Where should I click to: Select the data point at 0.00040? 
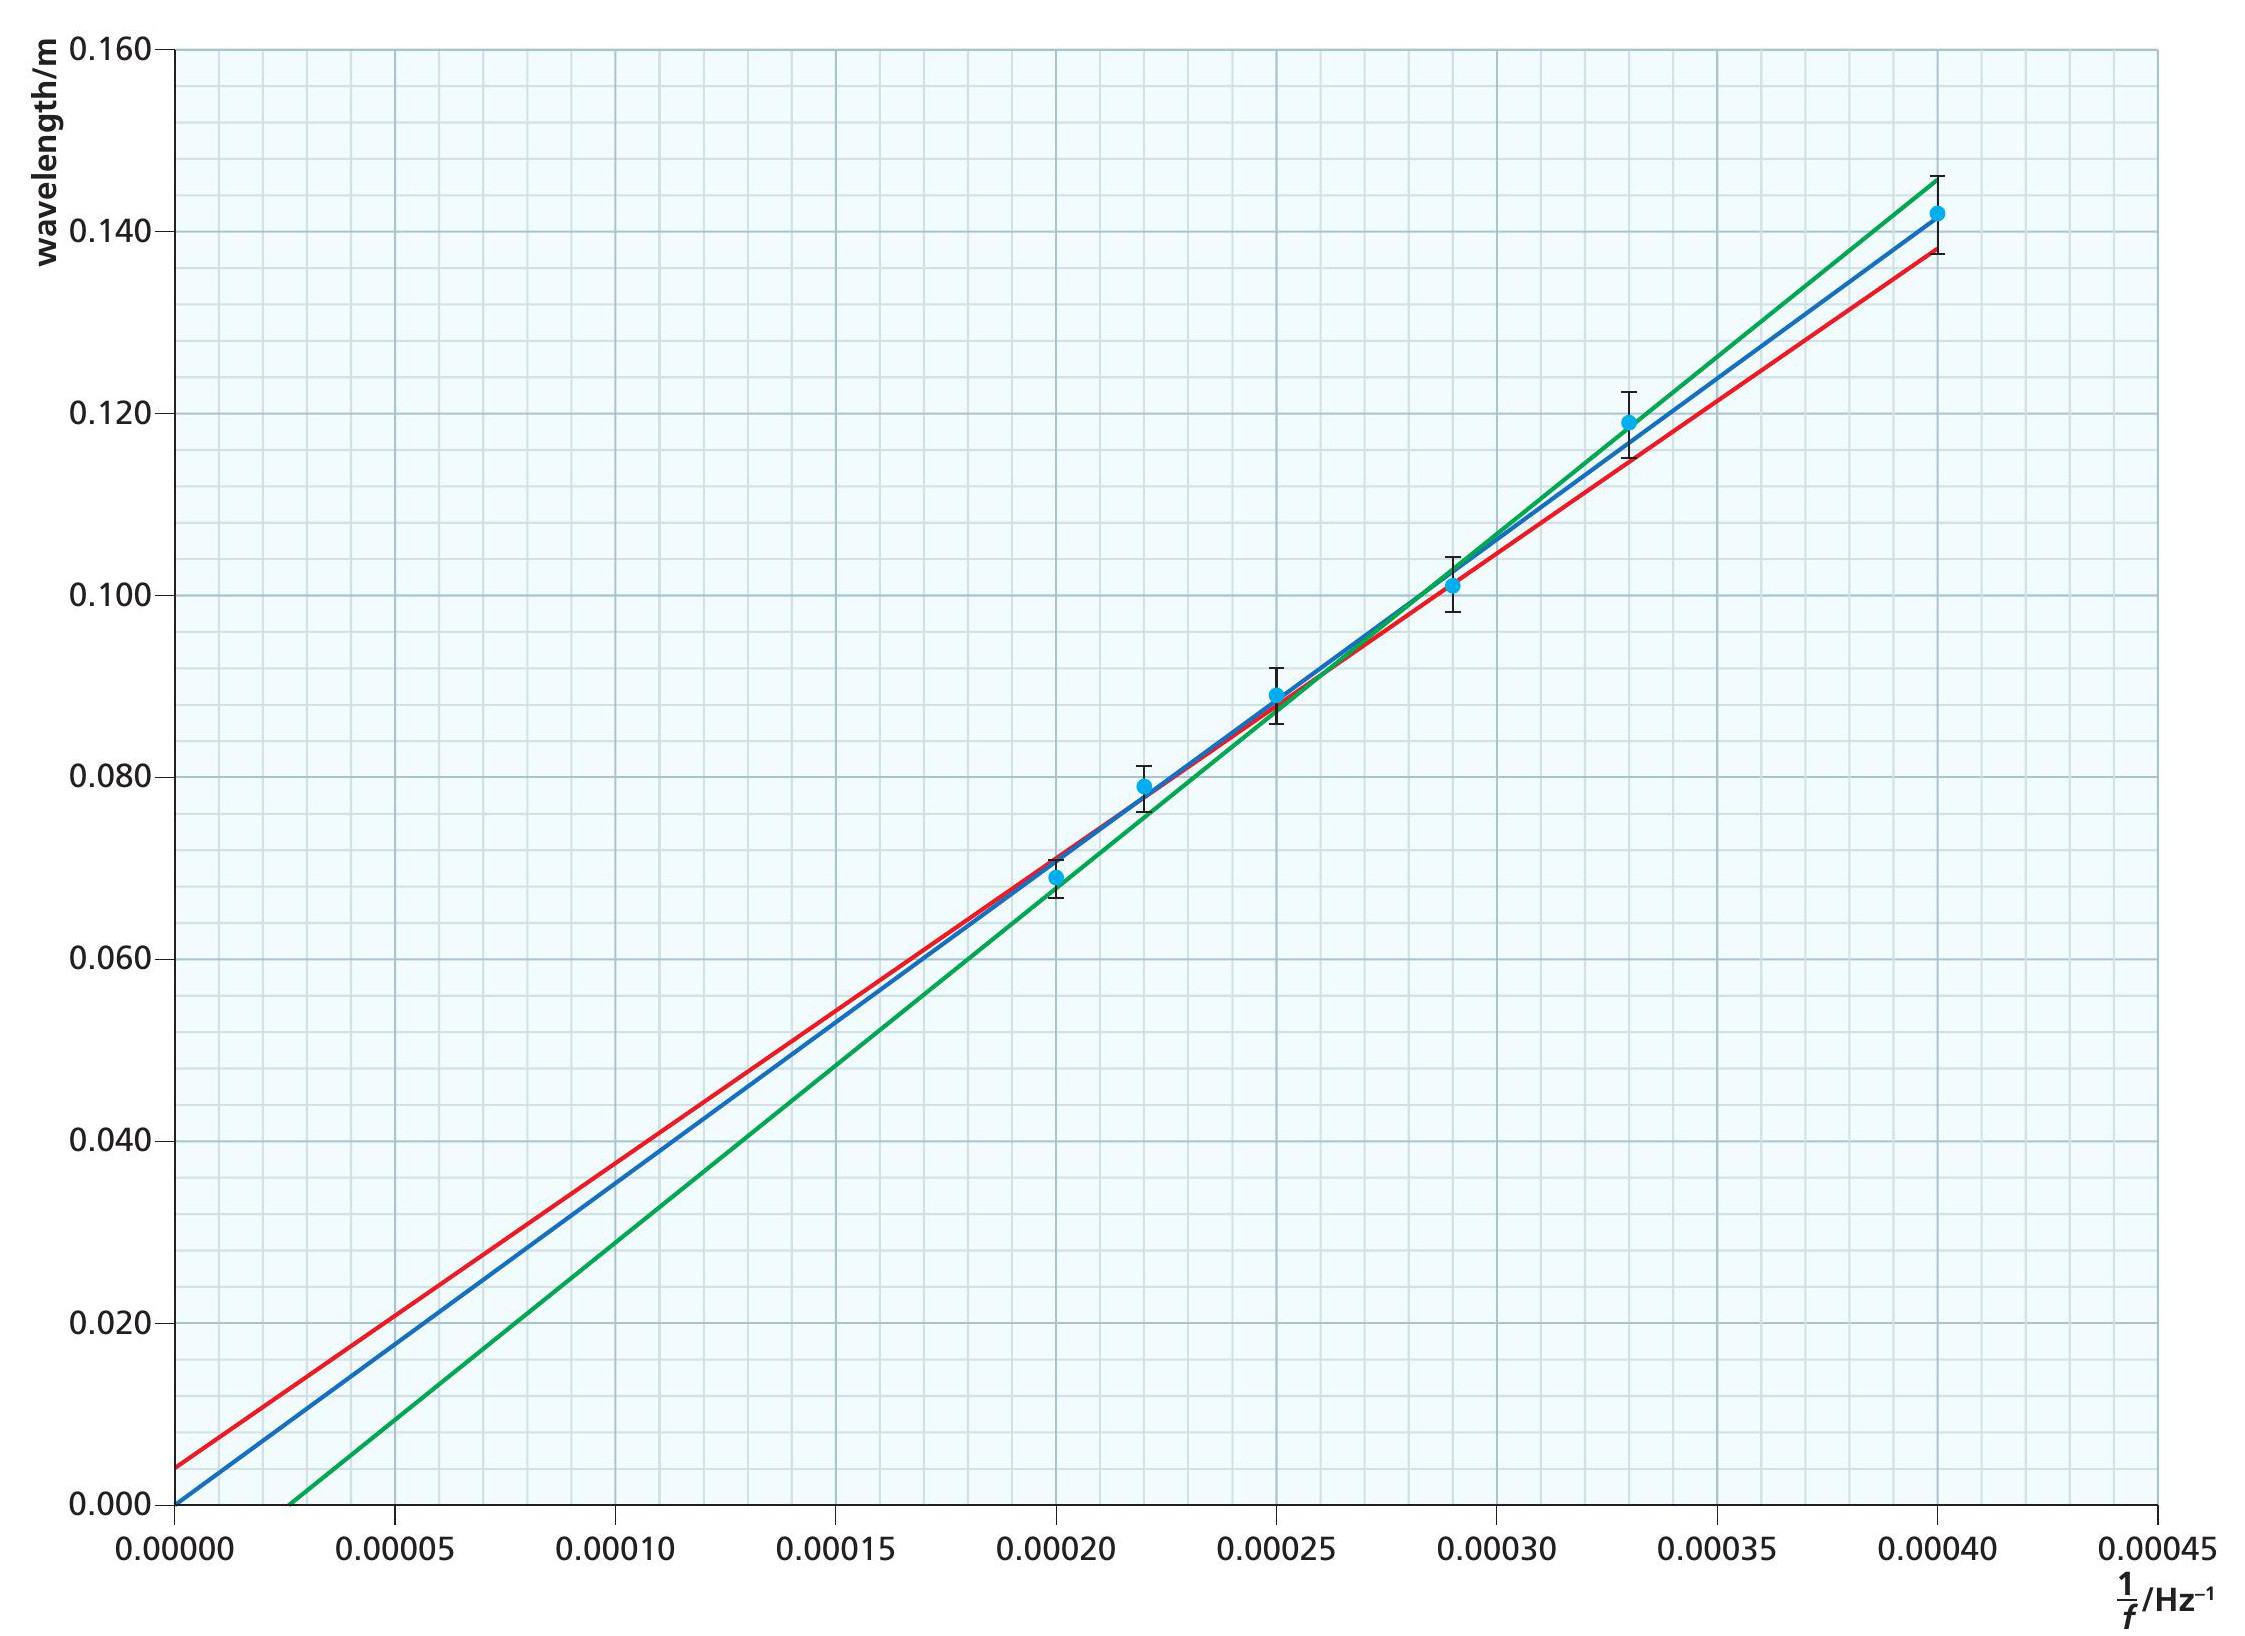point(1937,213)
